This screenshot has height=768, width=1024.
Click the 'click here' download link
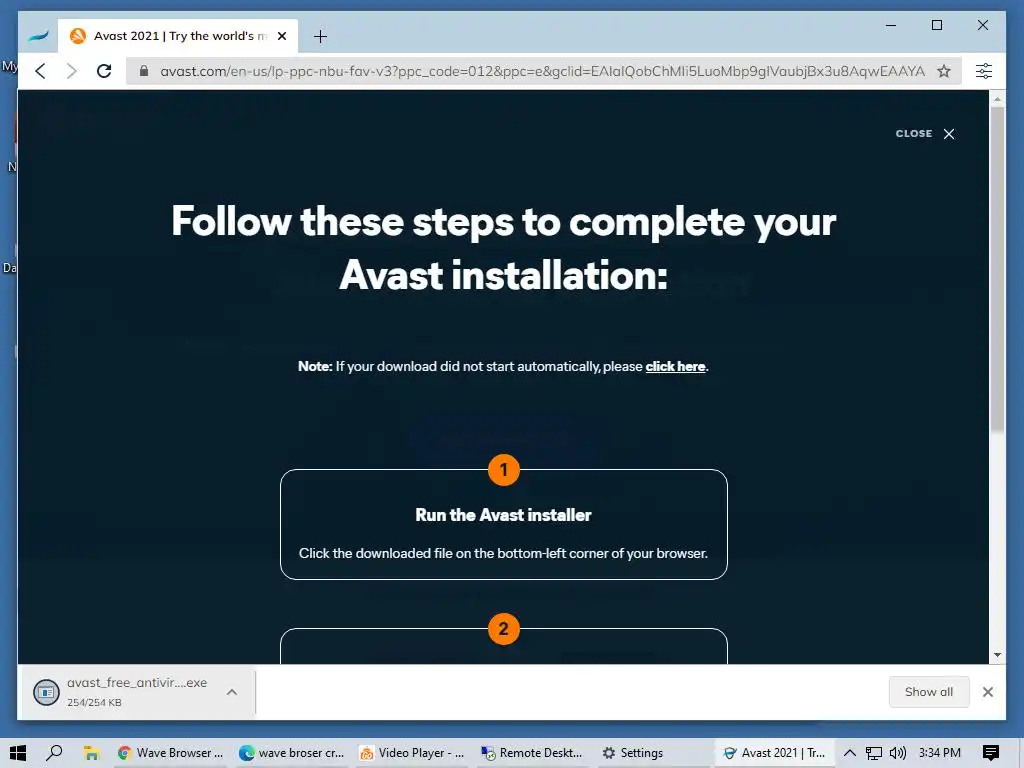(x=675, y=366)
